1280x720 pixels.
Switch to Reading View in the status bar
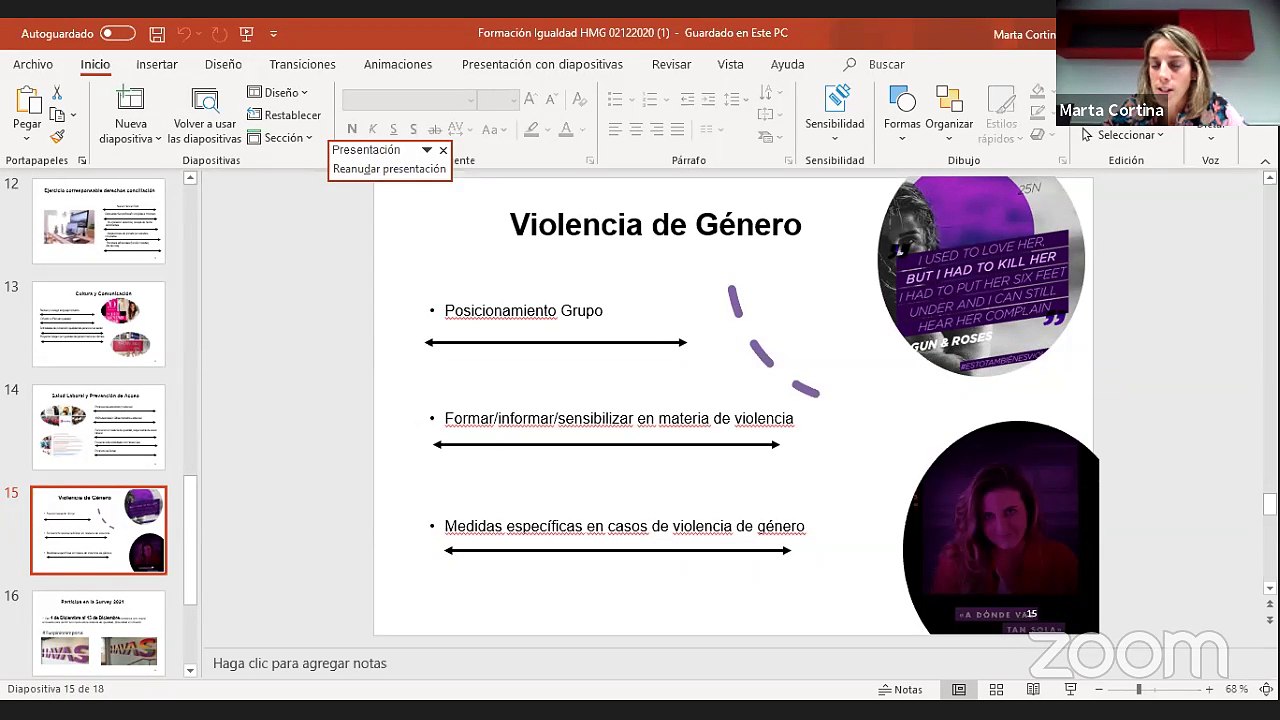[1033, 690]
